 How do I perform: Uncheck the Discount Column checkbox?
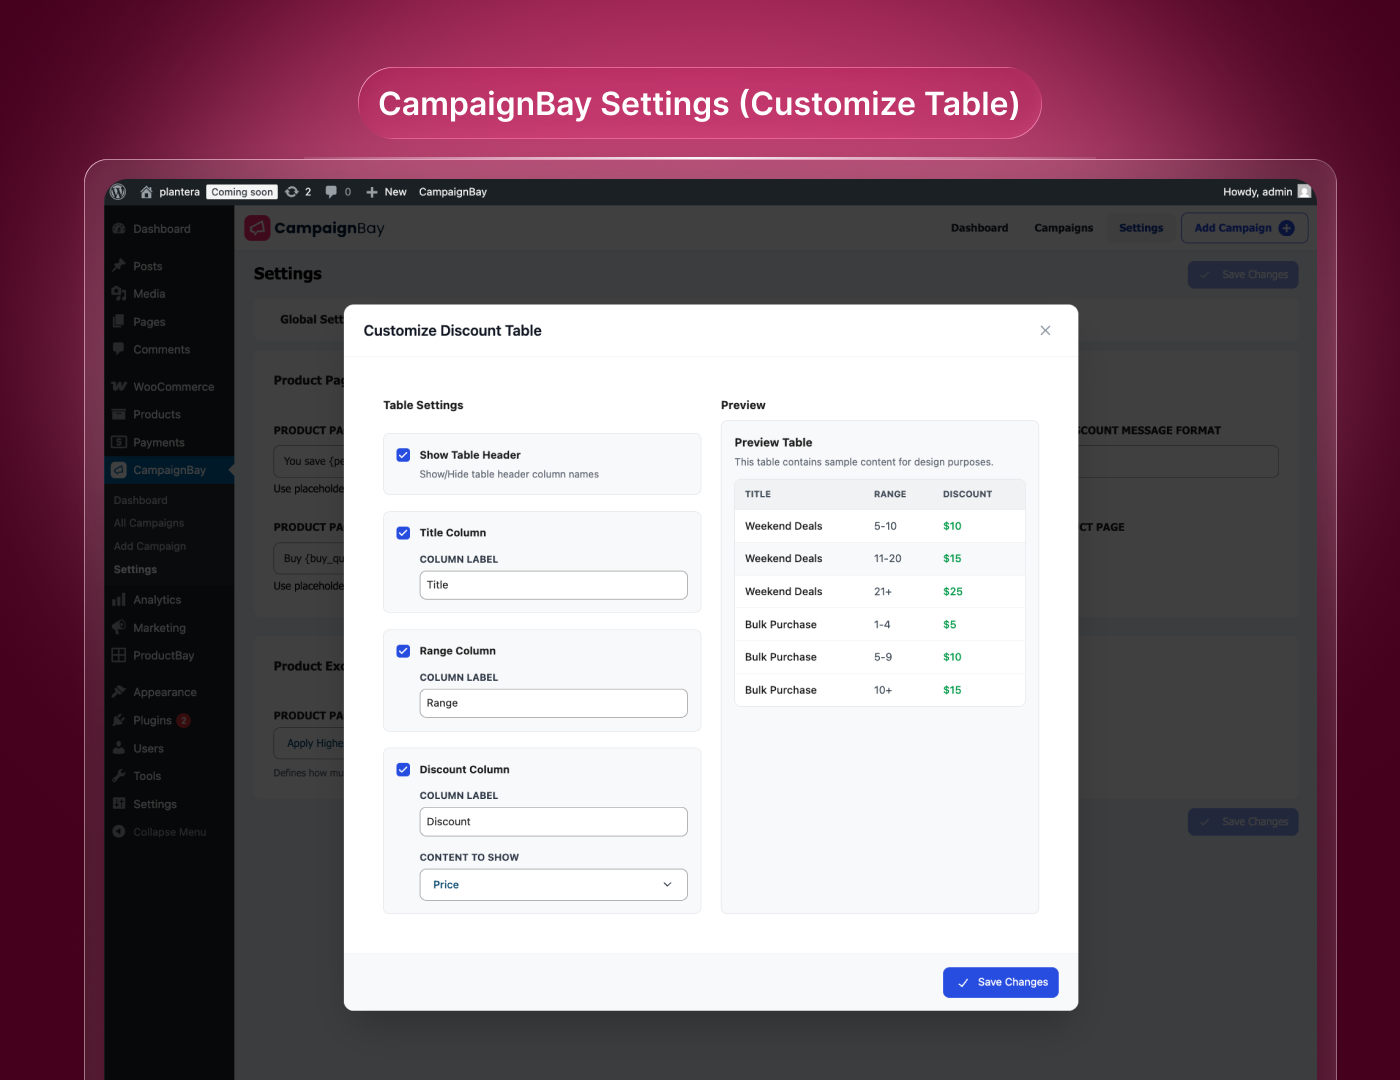pos(403,770)
